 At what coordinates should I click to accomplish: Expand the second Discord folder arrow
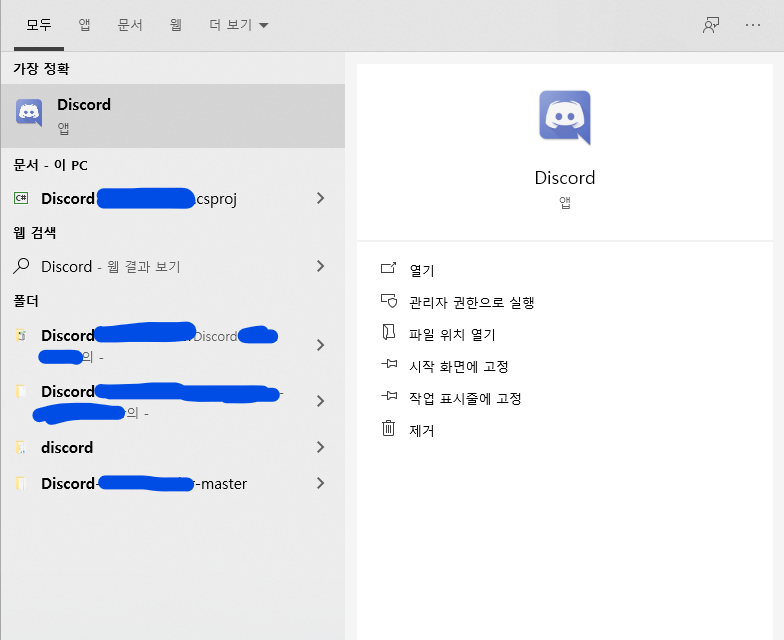(320, 401)
